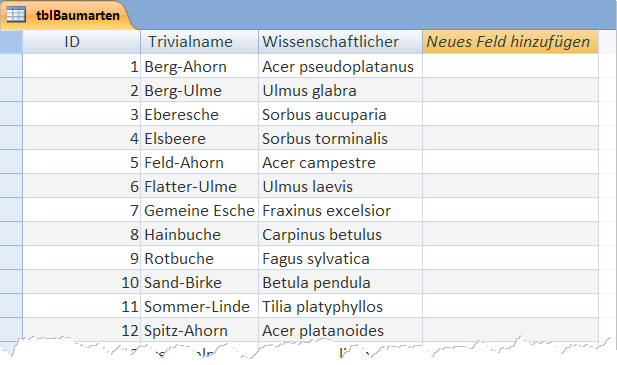The image size is (617, 365).
Task: Select the Trivialname column header
Action: click(199, 42)
